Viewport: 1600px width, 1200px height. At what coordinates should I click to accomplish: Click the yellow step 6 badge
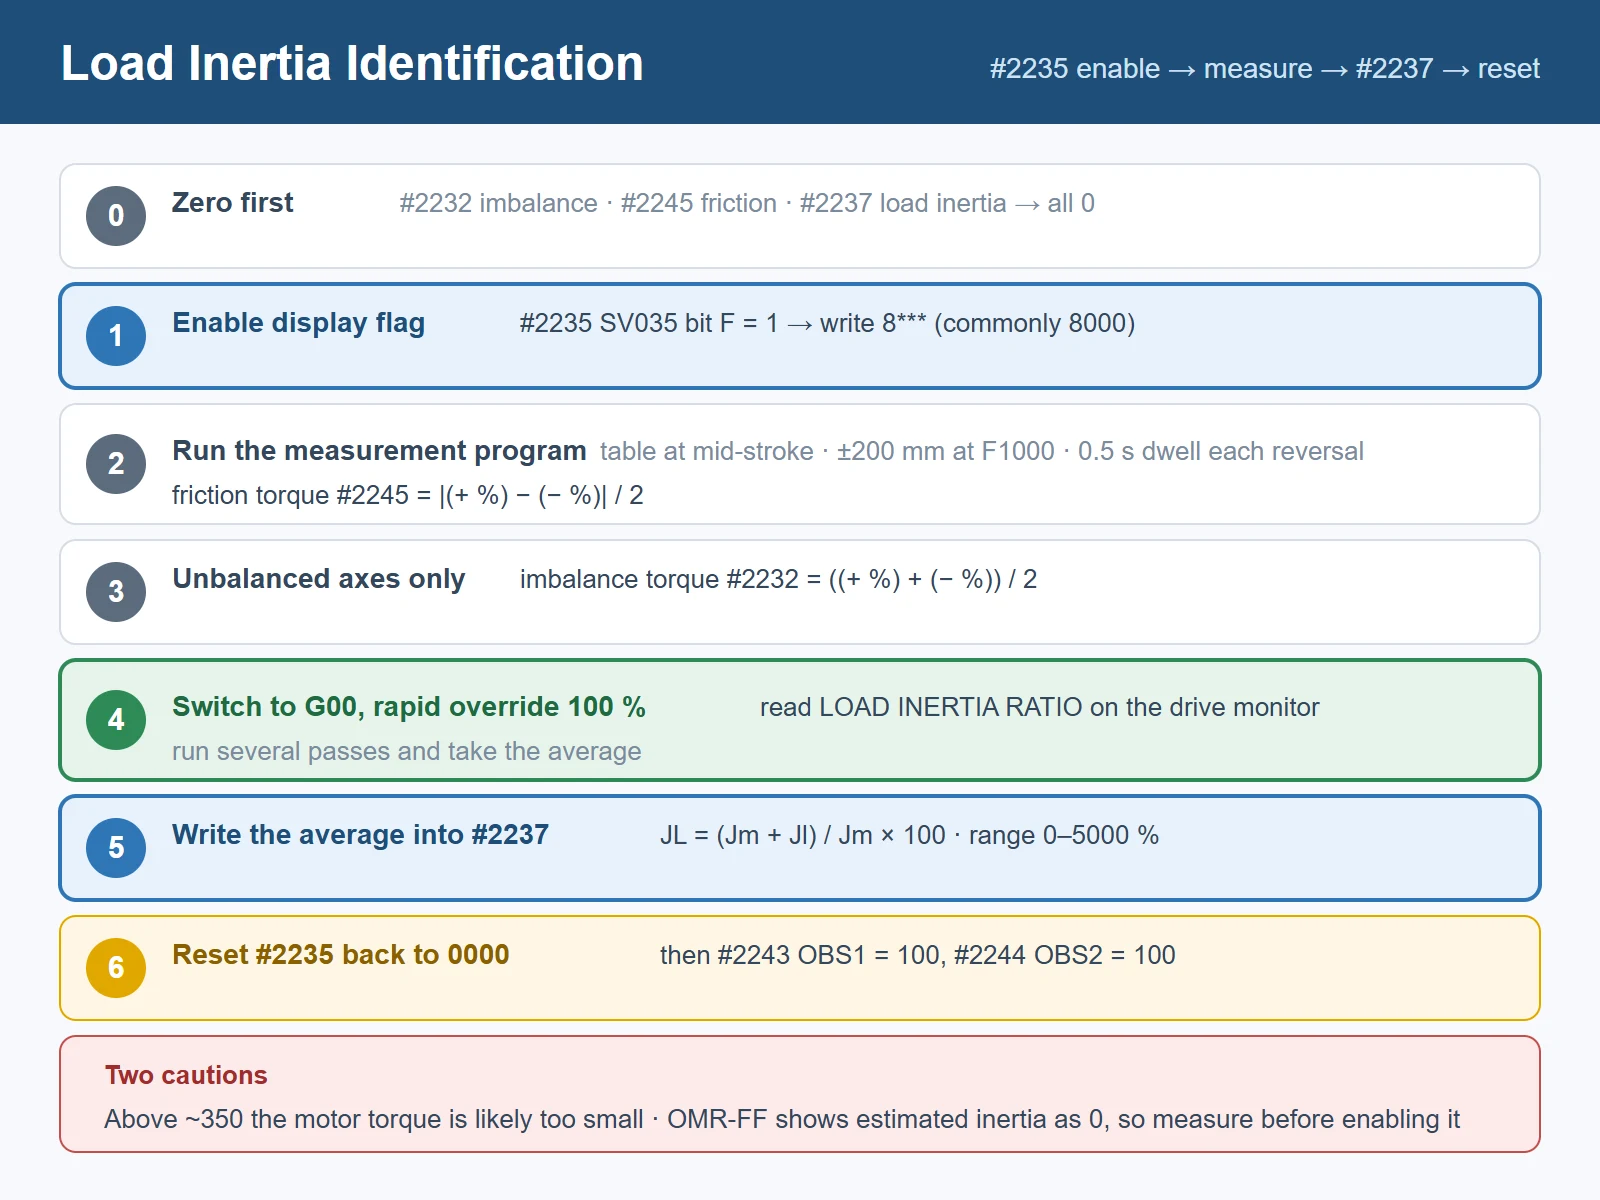click(116, 968)
